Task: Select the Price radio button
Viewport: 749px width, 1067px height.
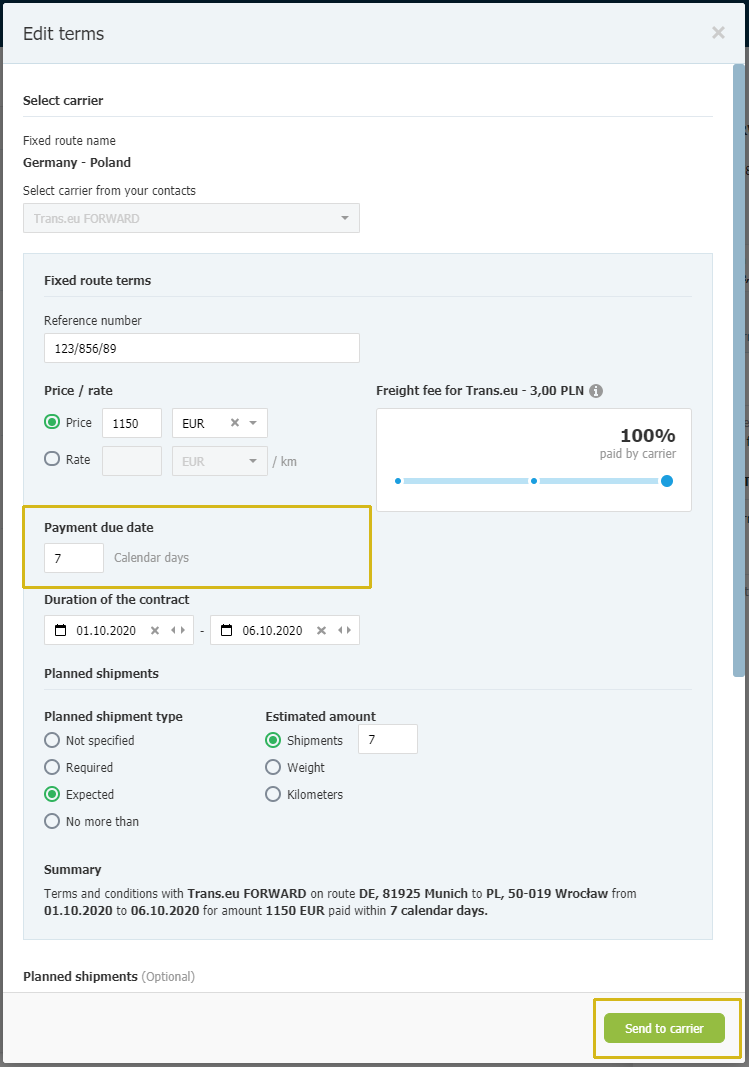Action: 52,422
